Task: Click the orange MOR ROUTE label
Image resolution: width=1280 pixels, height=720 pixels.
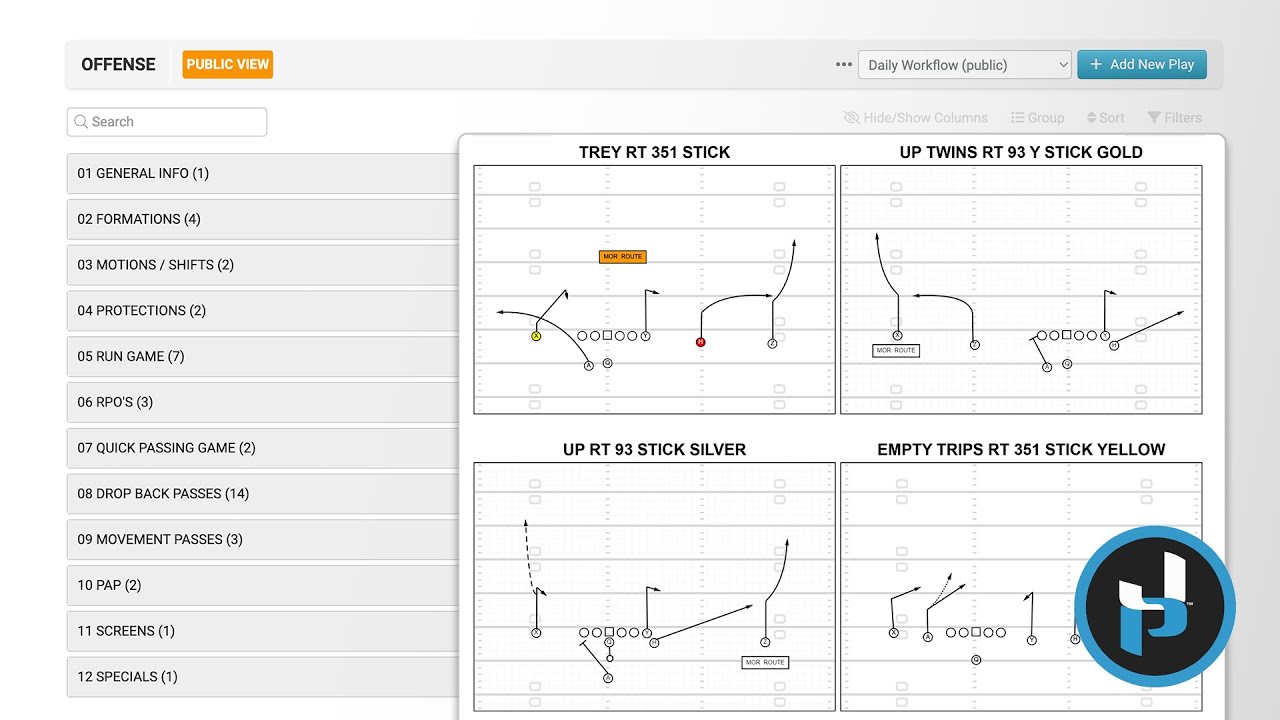Action: [622, 257]
